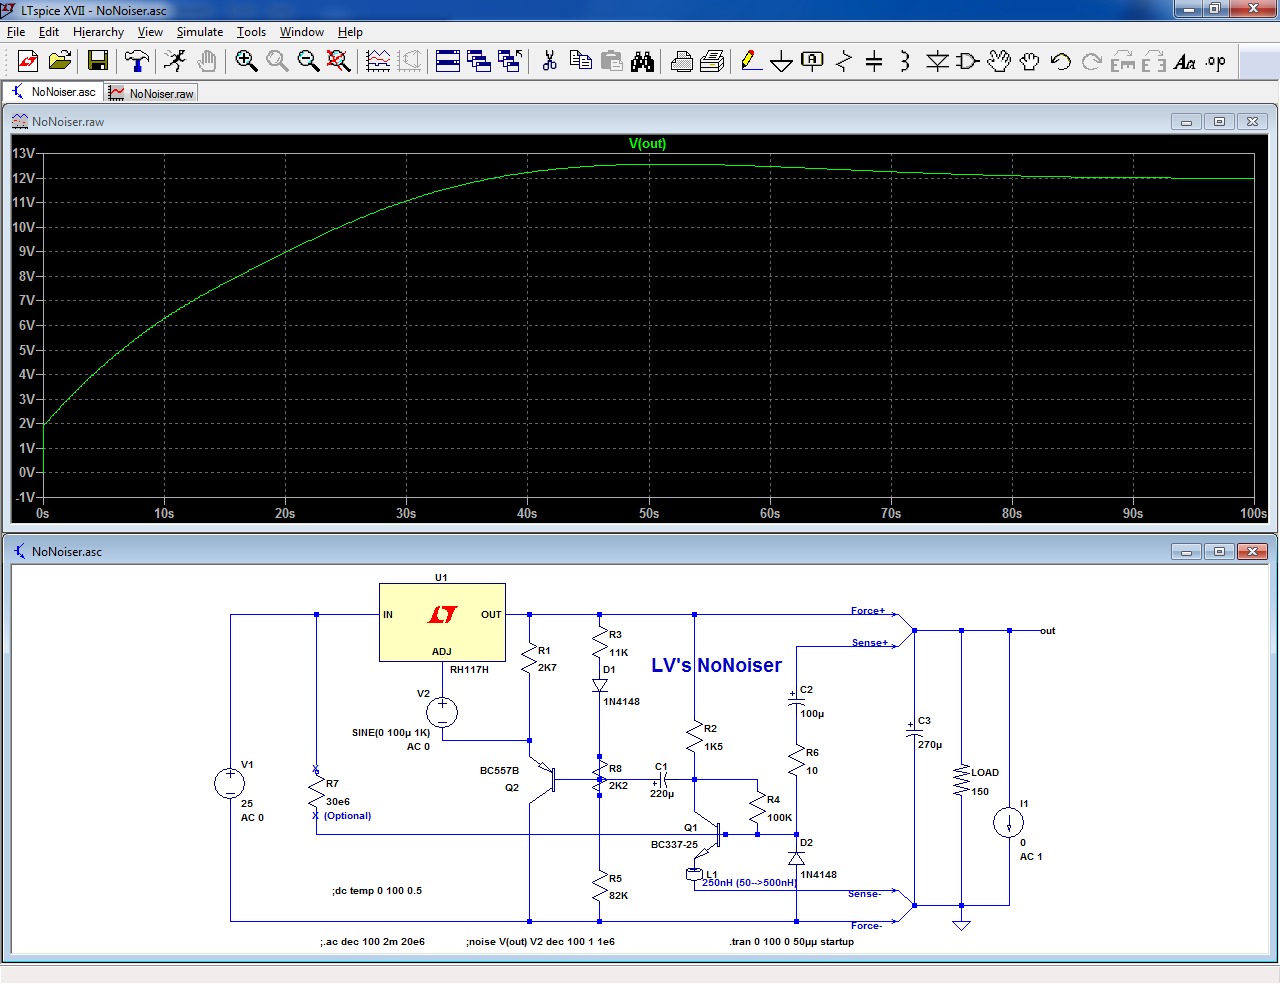Click the Undo arrow

pyautogui.click(x=1061, y=61)
